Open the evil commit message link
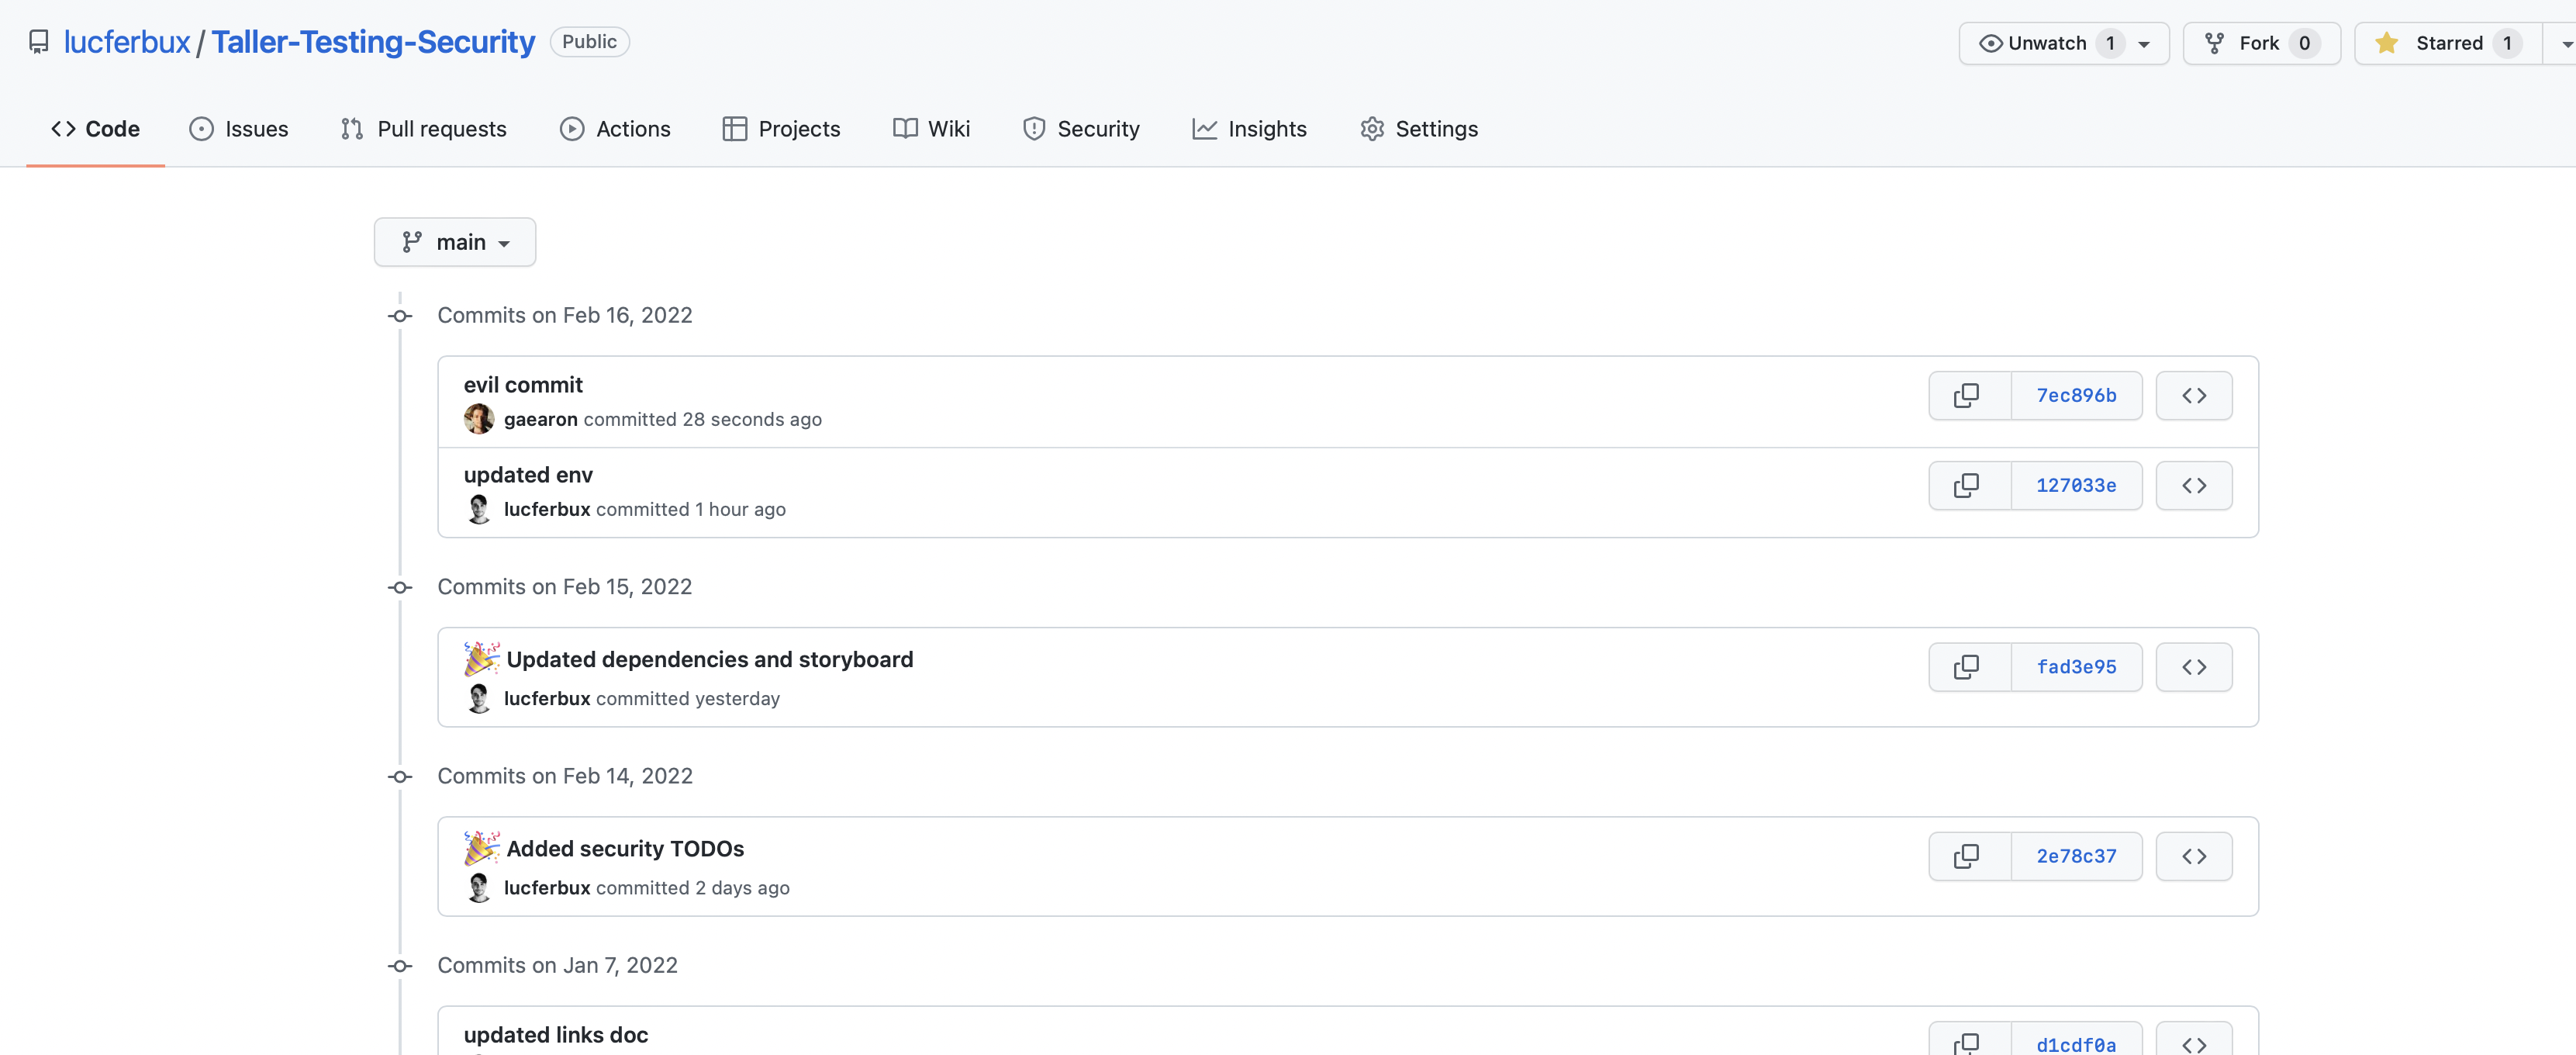The height and width of the screenshot is (1055, 2576). tap(523, 385)
